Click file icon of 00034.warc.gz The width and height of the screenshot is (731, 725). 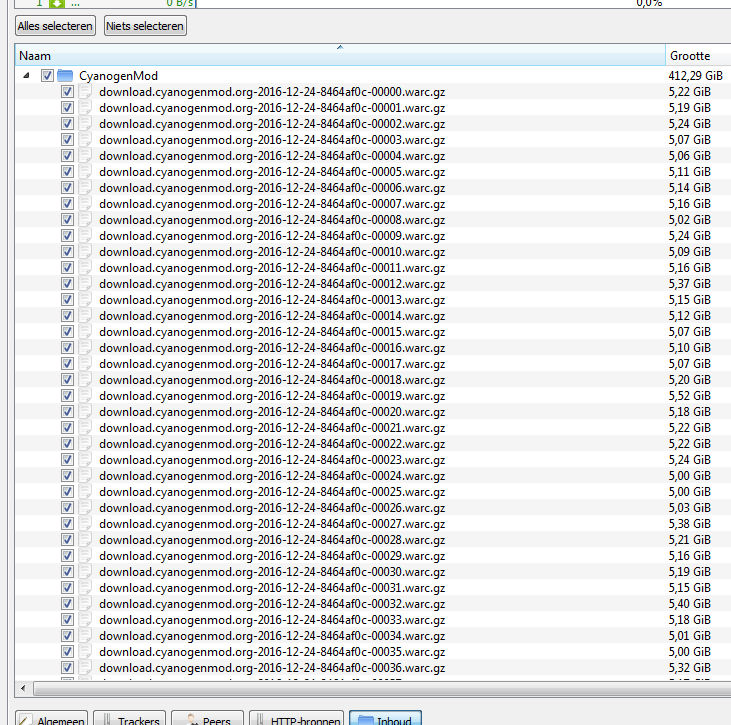85,635
